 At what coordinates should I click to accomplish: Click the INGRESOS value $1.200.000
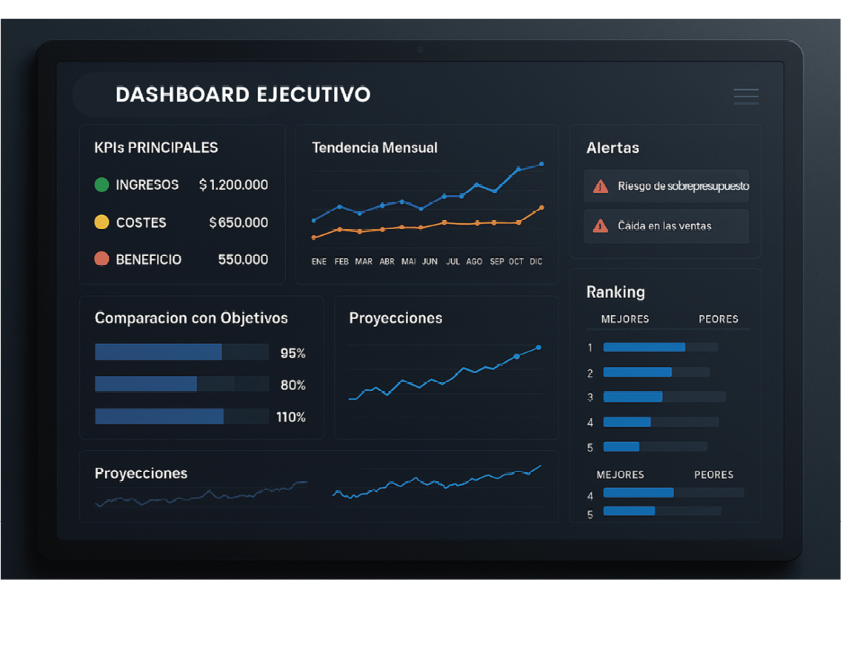click(233, 185)
